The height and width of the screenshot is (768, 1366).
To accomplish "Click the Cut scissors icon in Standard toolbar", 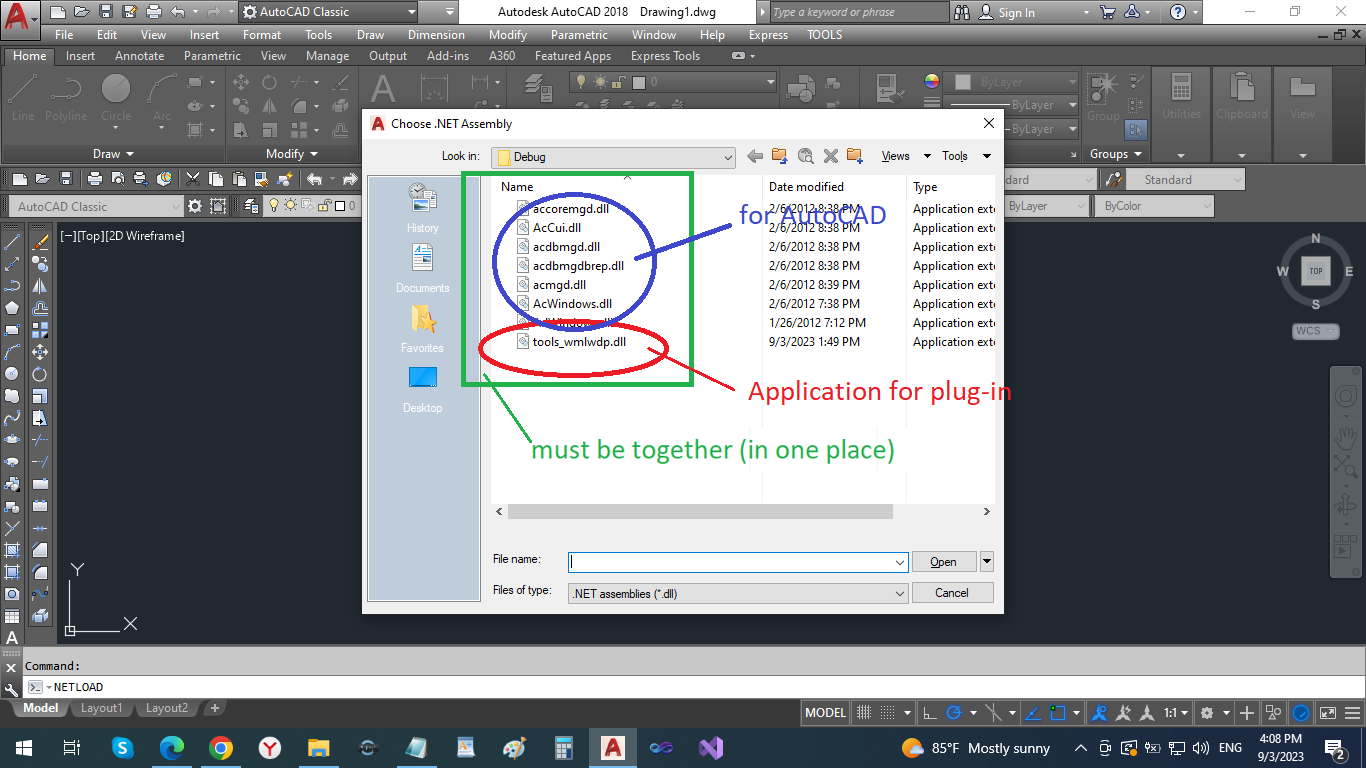I will [193, 179].
